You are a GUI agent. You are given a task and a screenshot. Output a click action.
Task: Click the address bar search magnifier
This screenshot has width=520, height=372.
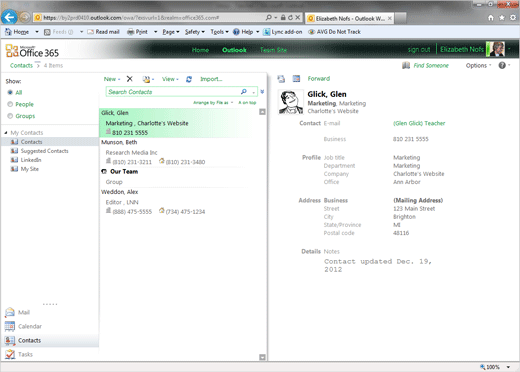pyautogui.click(x=269, y=17)
